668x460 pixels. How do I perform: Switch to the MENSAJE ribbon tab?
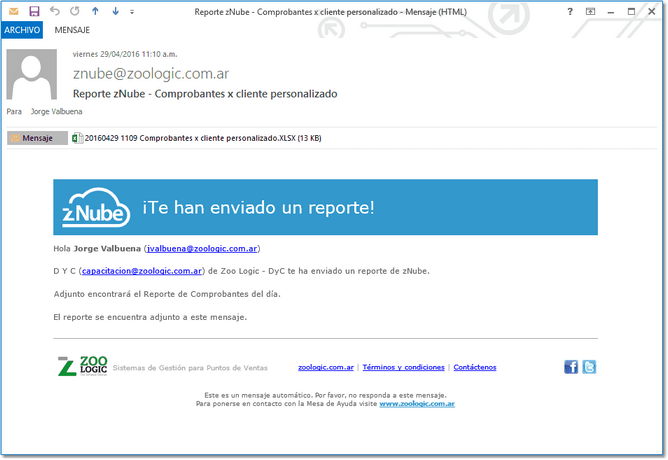point(72,30)
